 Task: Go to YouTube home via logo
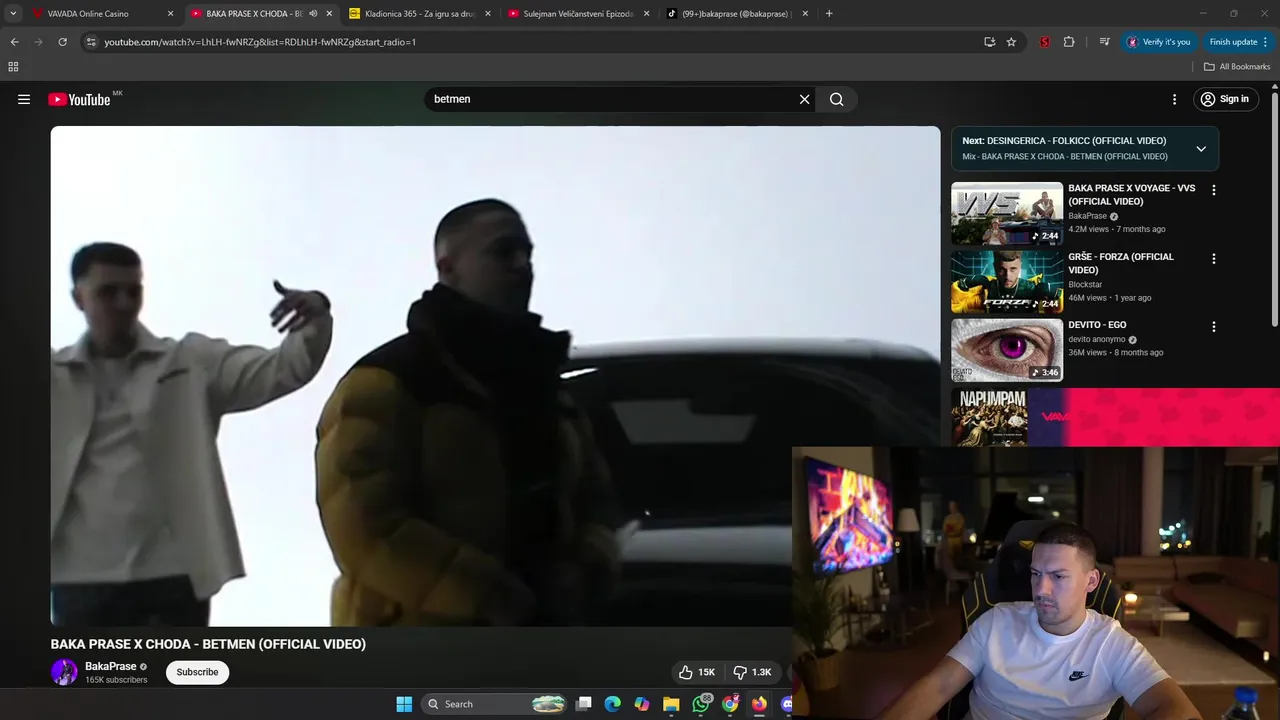pos(79,99)
